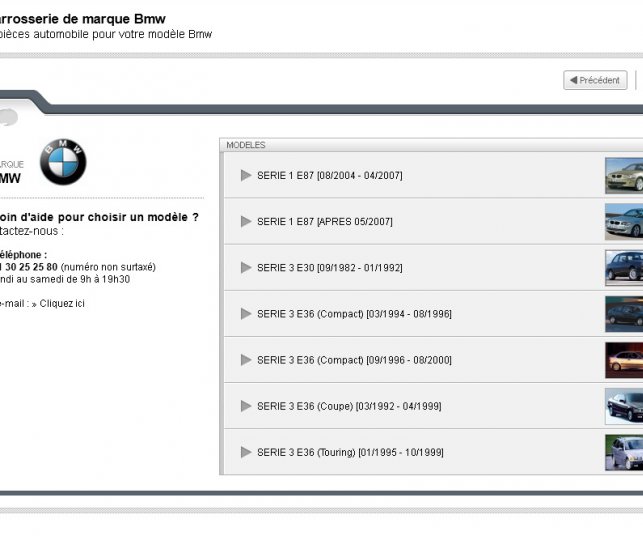Click the Précédent back button
The height and width of the screenshot is (536, 643).
pos(595,80)
